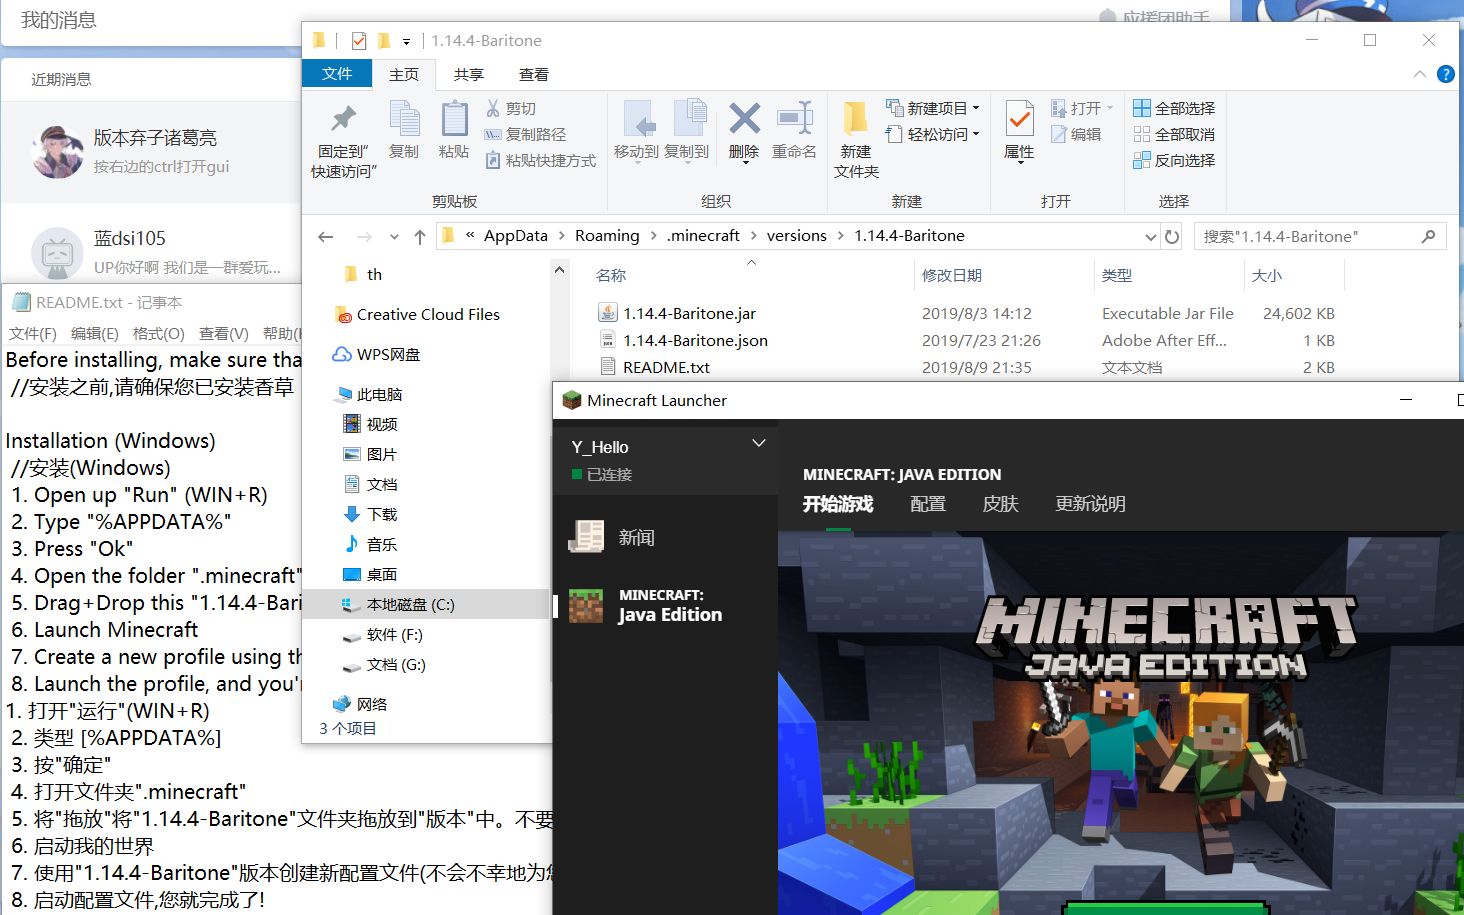Open the 皮肤 skins tab in the launcher

[x=1000, y=504]
